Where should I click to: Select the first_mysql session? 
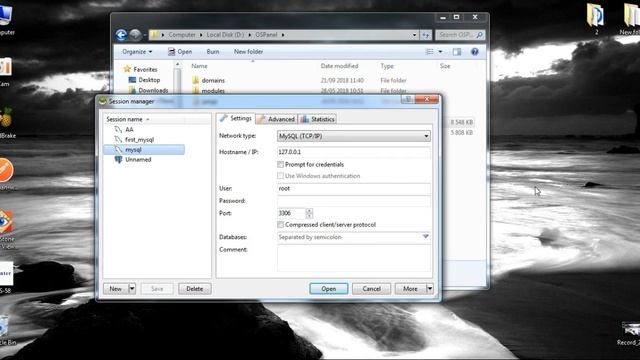point(139,140)
